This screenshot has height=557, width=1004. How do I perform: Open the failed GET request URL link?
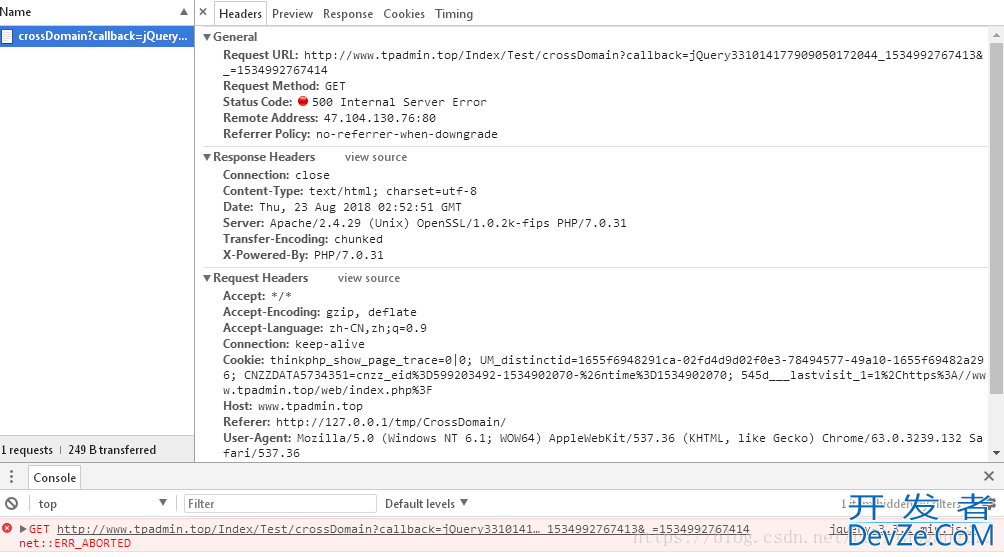(x=403, y=529)
